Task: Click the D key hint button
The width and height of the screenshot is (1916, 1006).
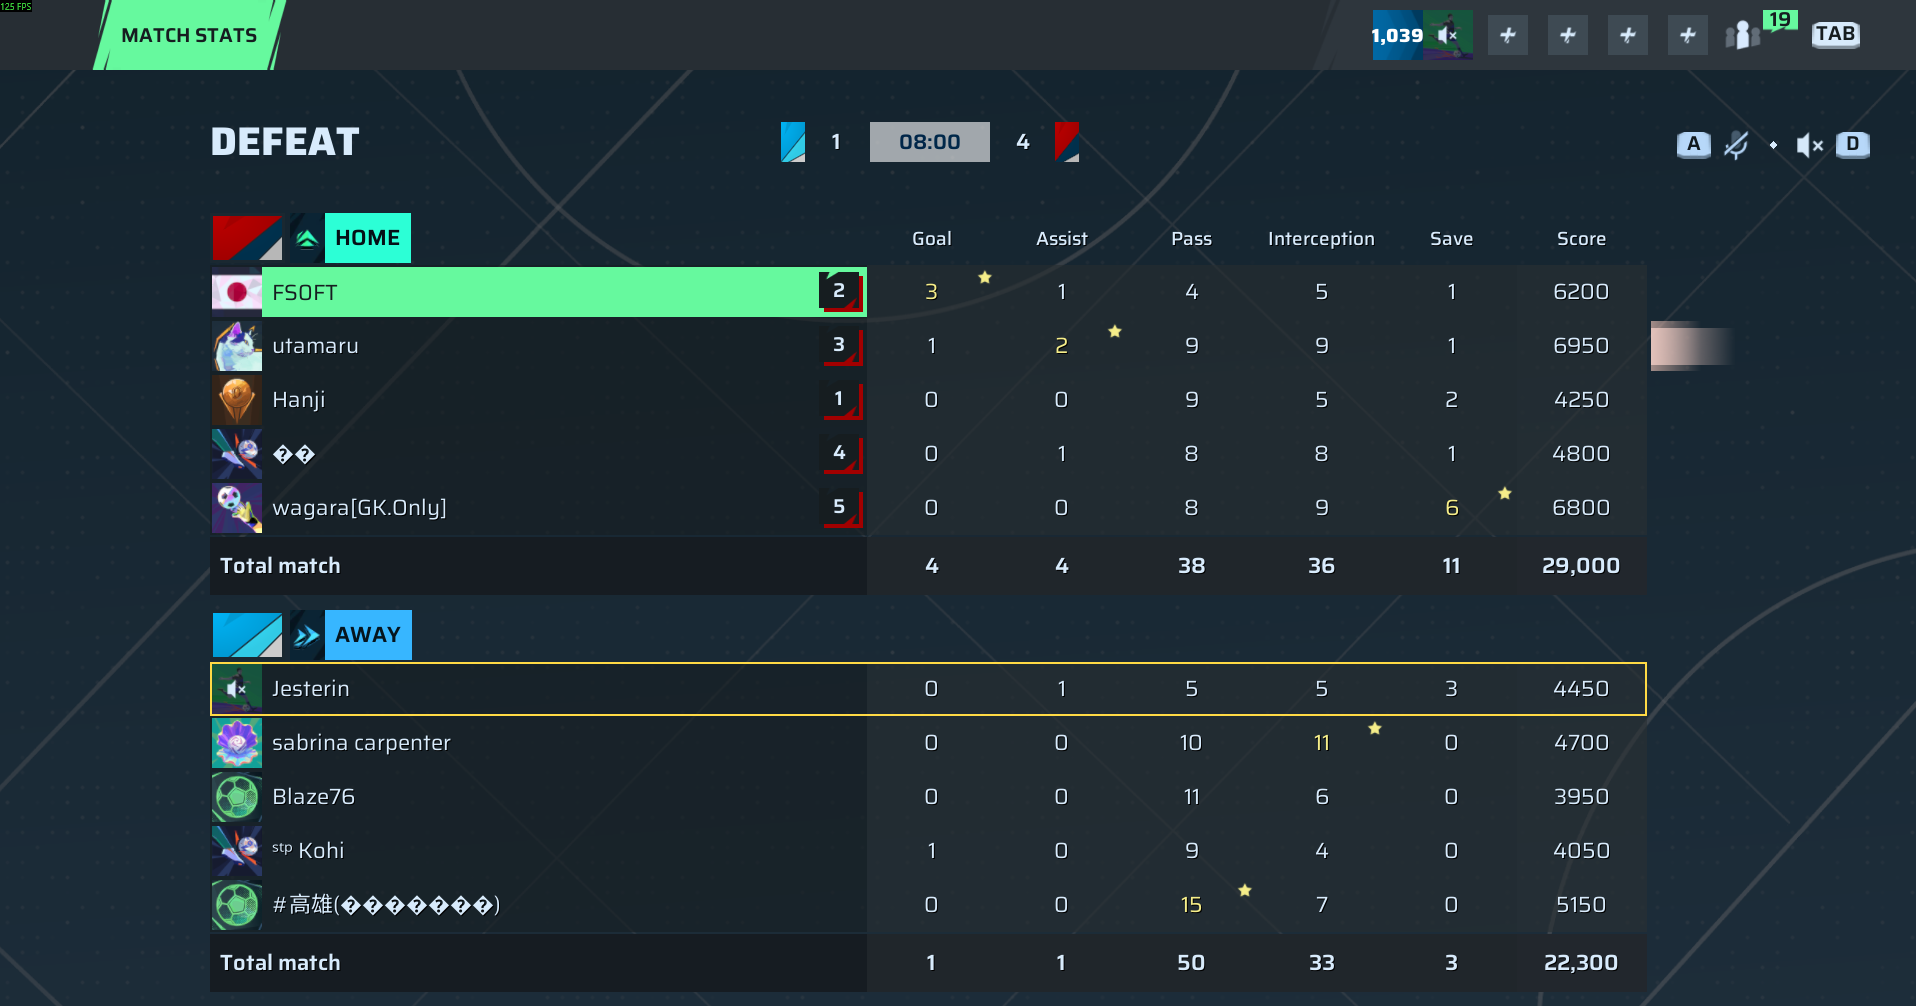Action: point(1853,144)
